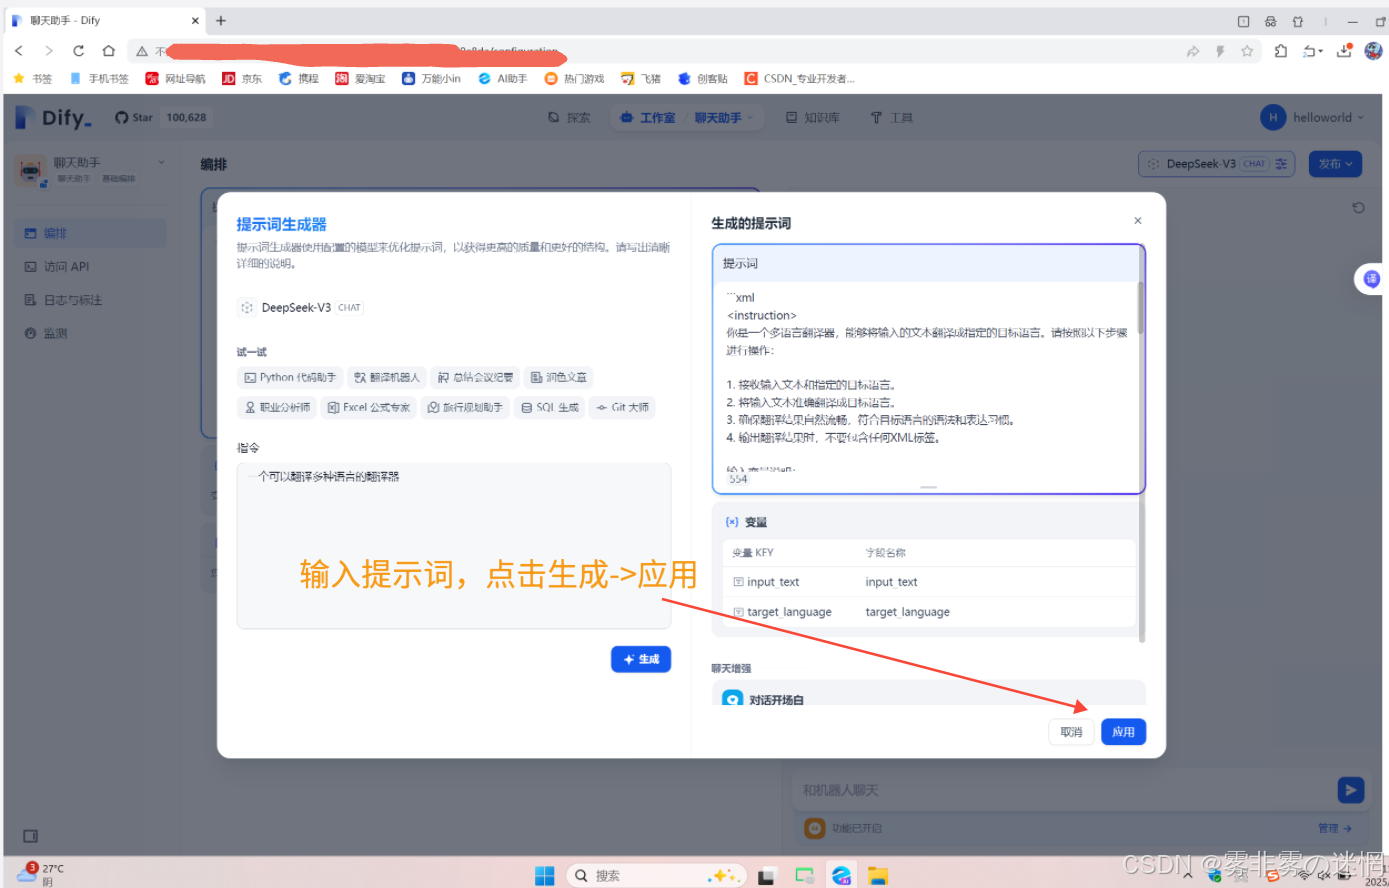Select 访问 API in the sidebar
Viewport: 1389px width, 888px height.
pos(91,266)
